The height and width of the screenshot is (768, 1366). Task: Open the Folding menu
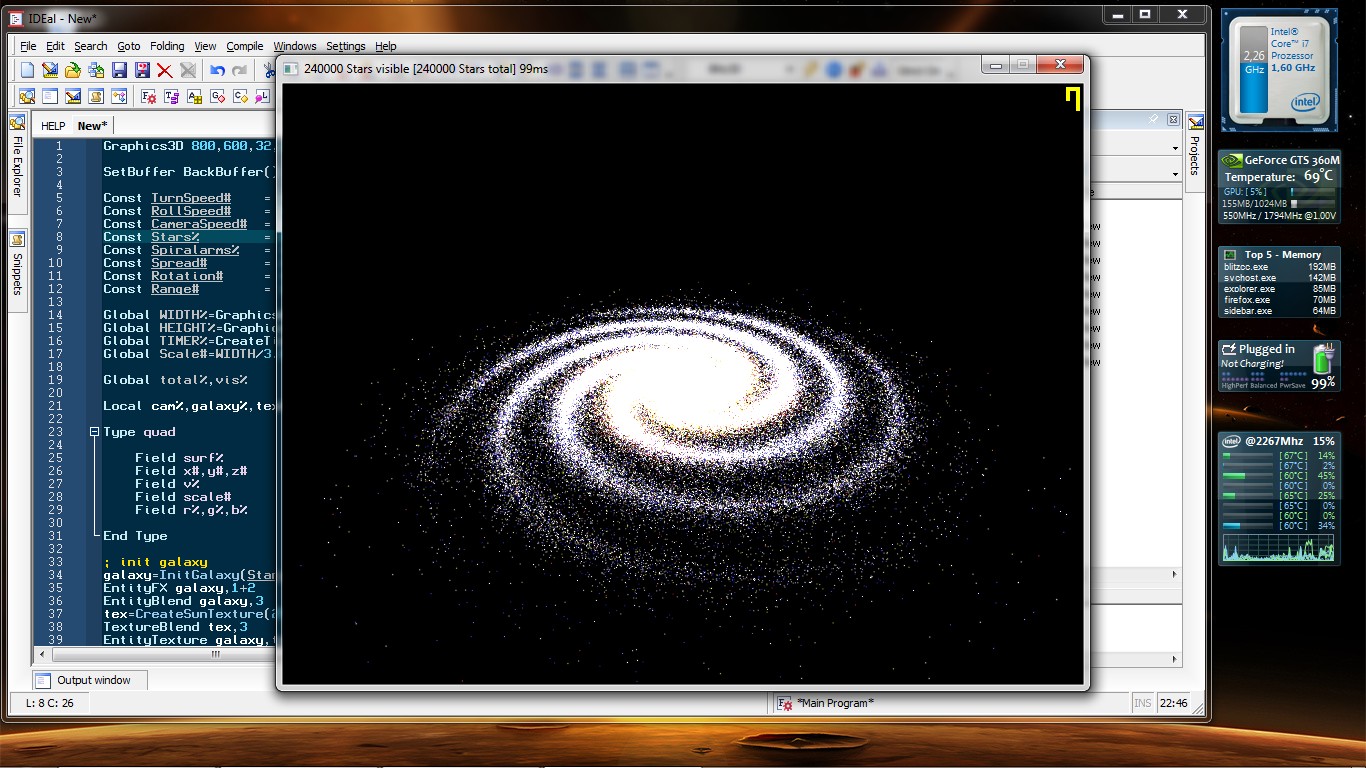tap(167, 46)
